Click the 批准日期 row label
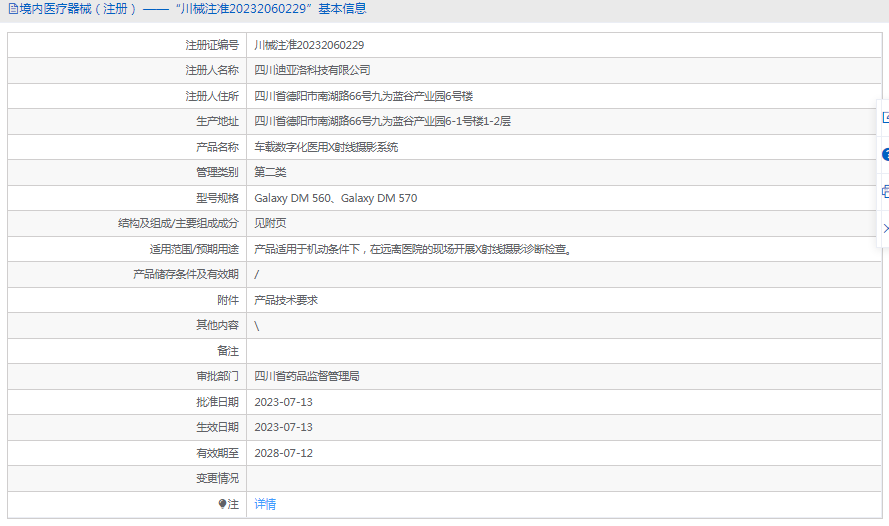The height and width of the screenshot is (526, 889). (x=218, y=402)
